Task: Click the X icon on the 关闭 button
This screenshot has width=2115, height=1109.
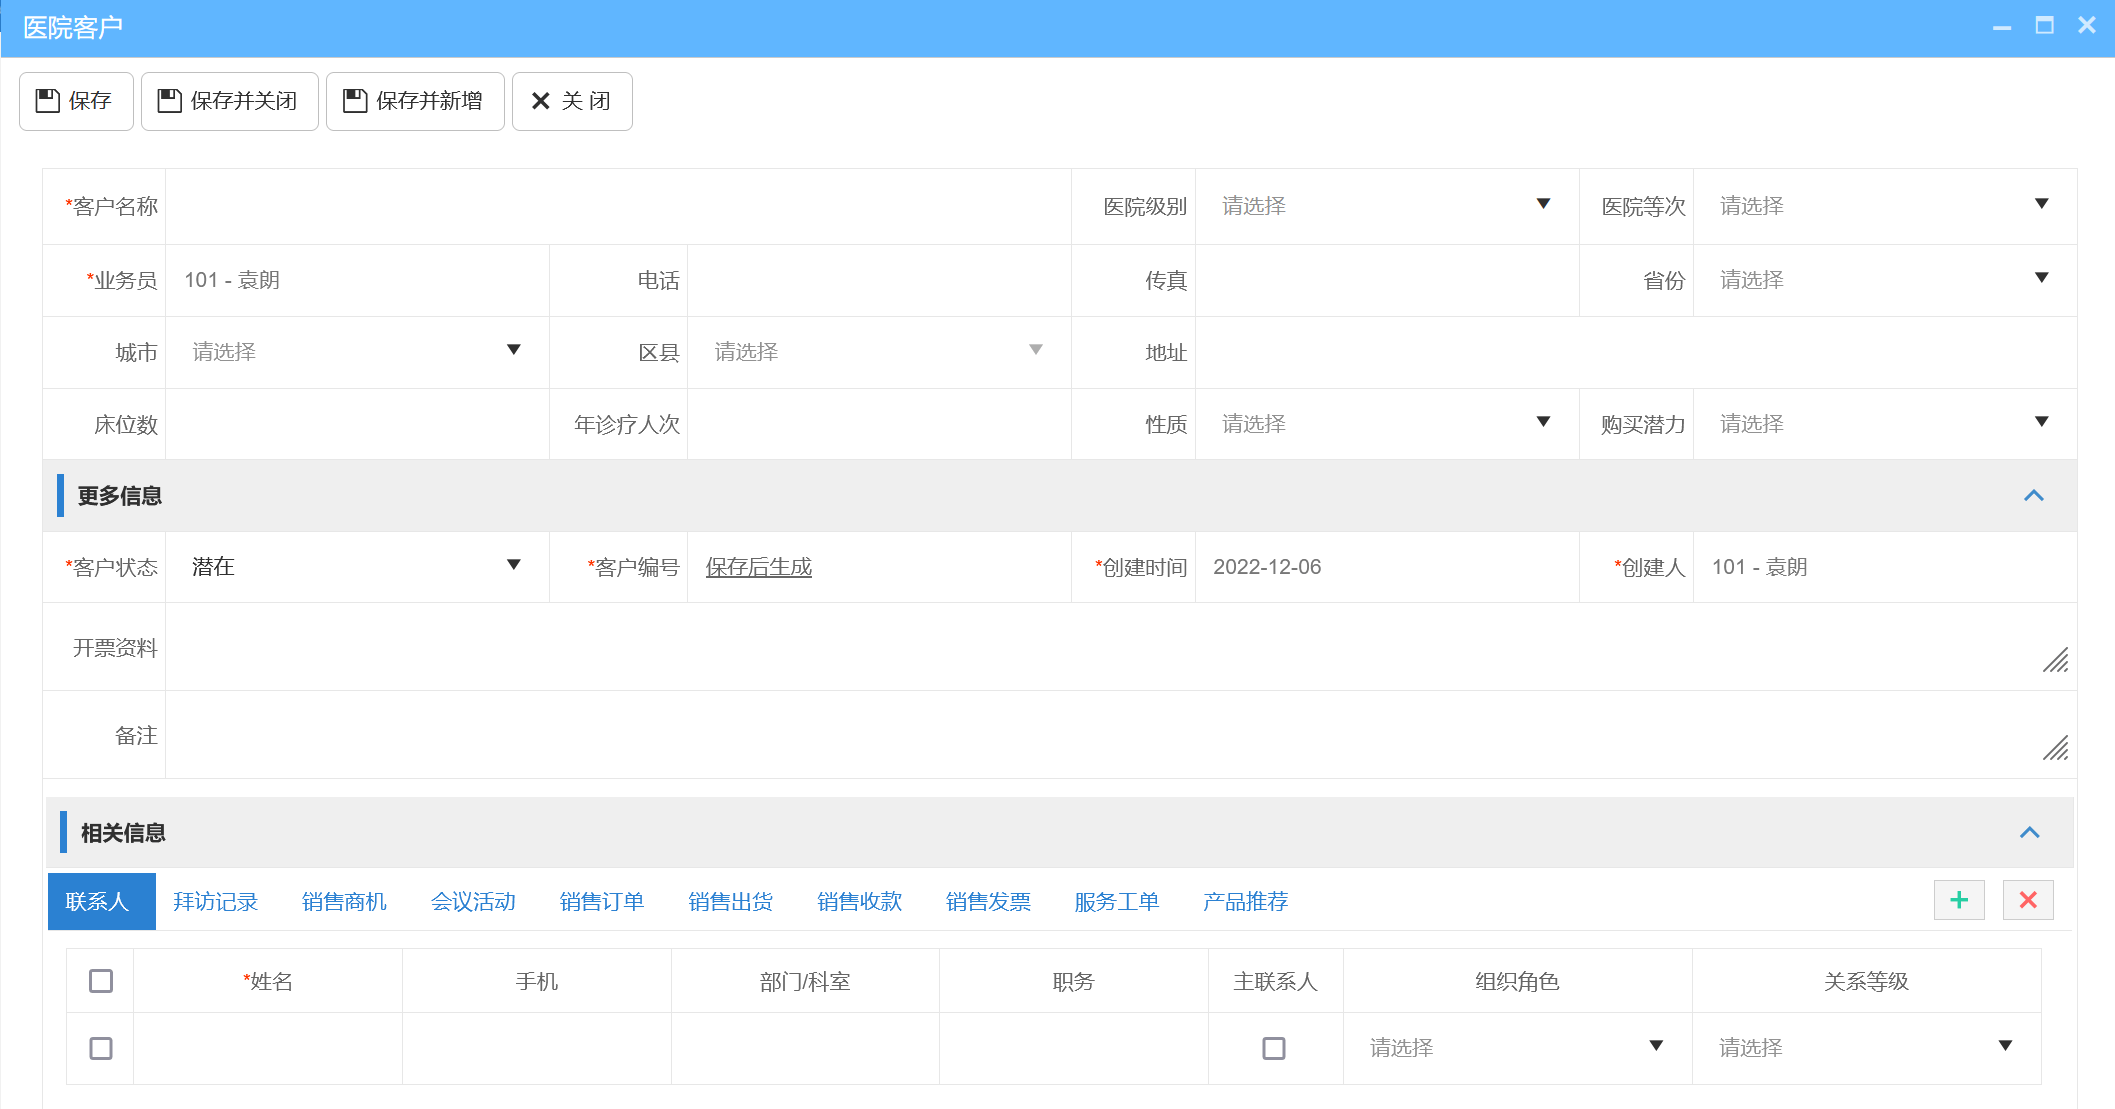Action: 541,101
